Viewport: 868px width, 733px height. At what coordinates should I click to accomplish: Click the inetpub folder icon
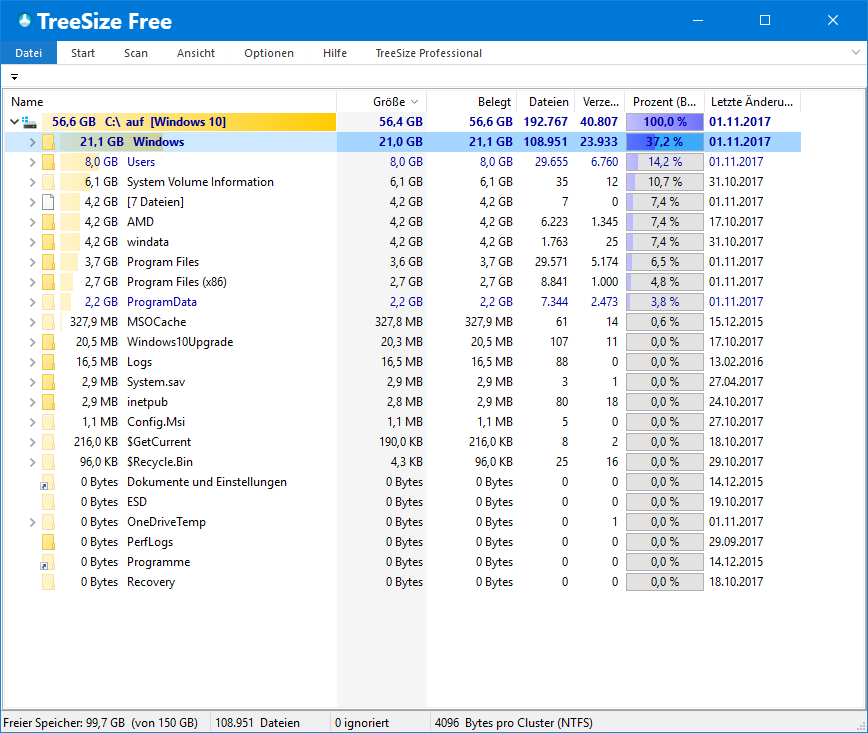point(49,402)
